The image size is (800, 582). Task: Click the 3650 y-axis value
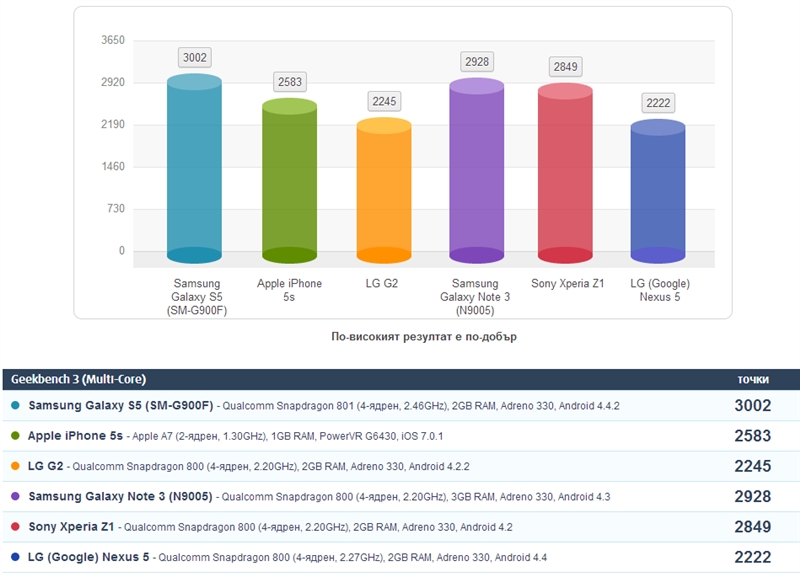pos(113,40)
